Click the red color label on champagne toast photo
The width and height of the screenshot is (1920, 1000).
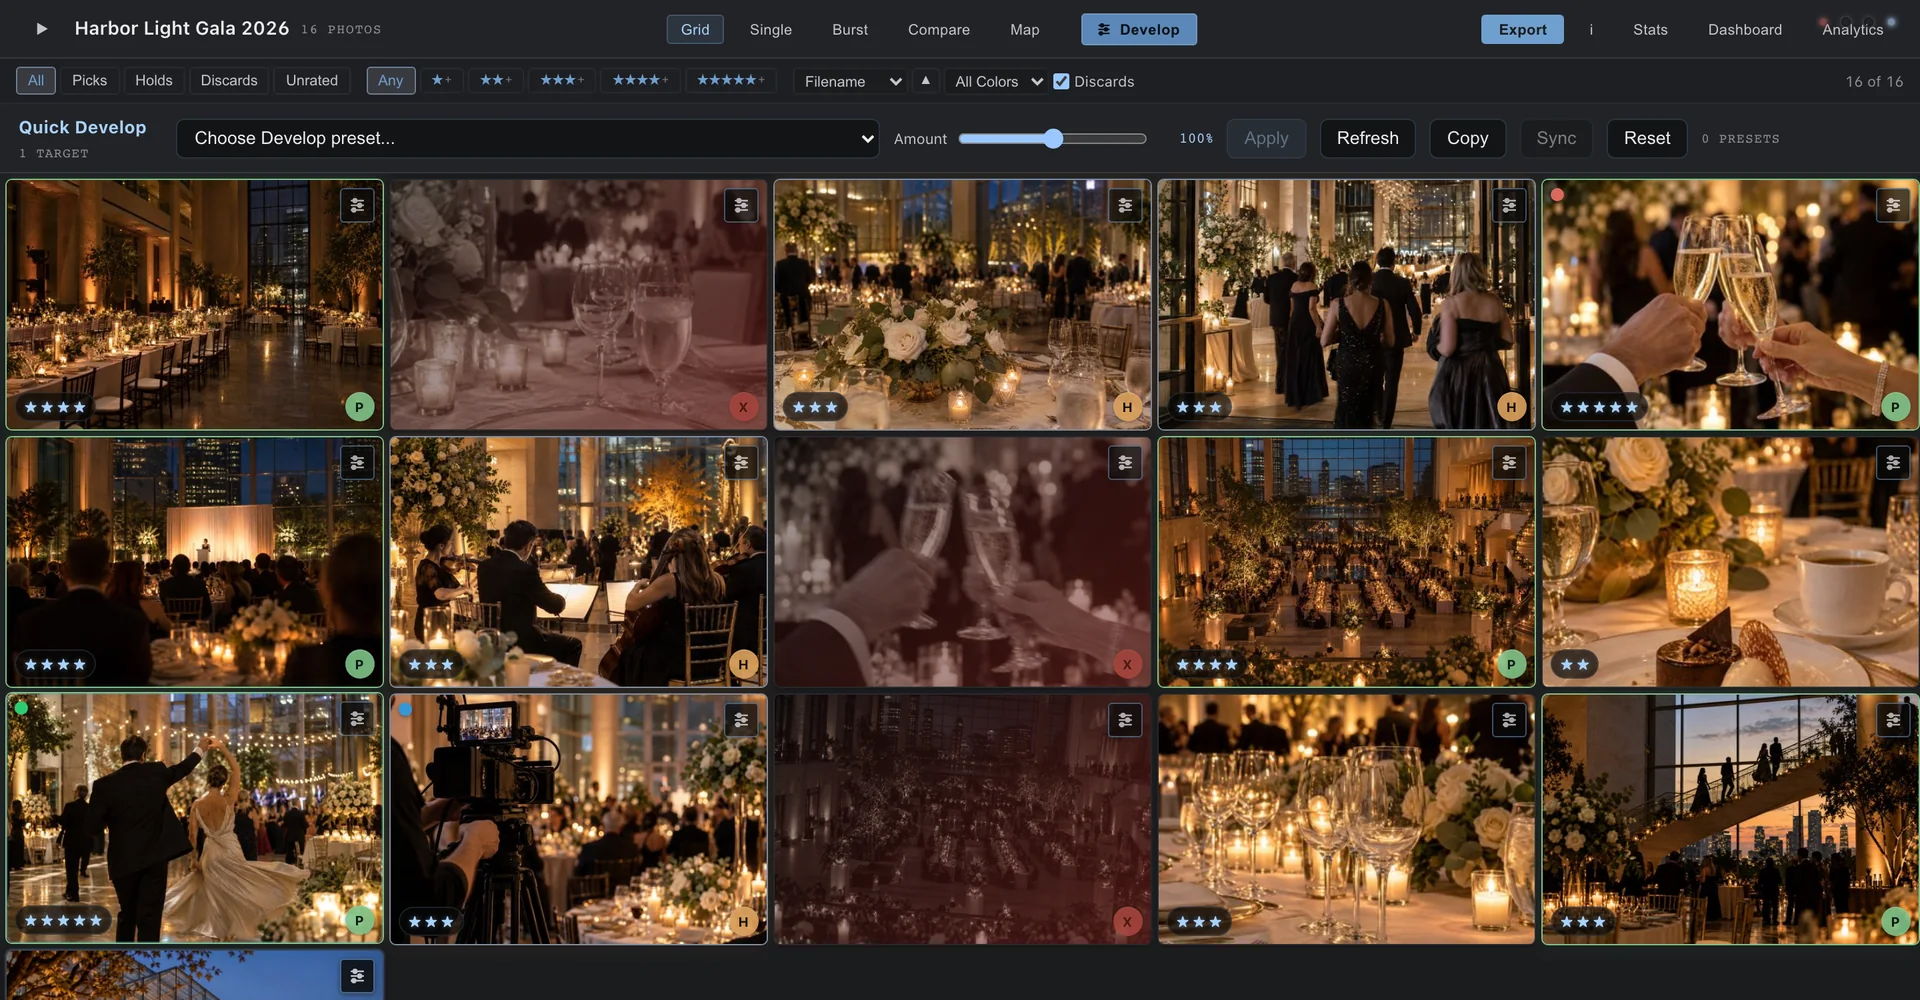pyautogui.click(x=1557, y=195)
